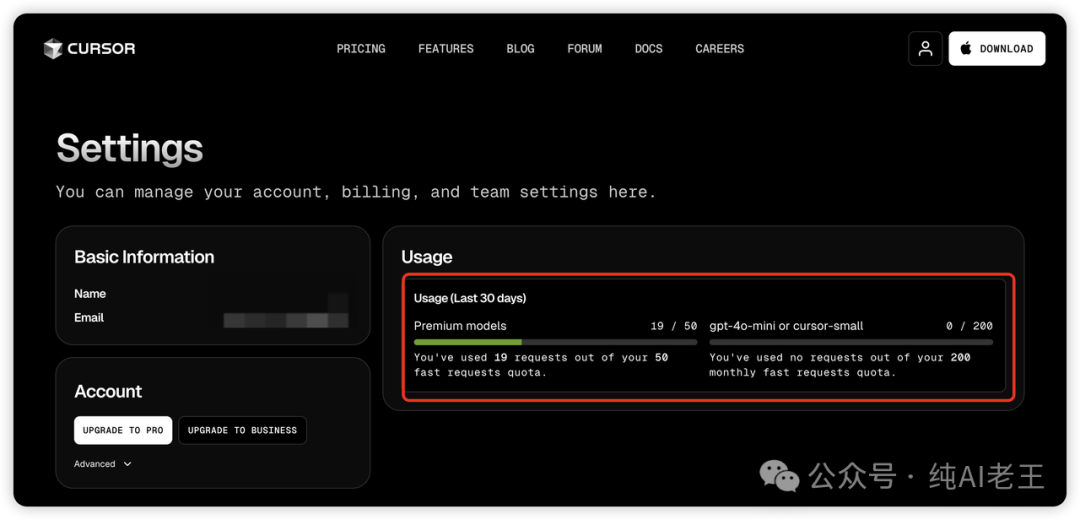
Task: Click 'gpt-4o-mini or cursor-small' label
Action: (786, 326)
